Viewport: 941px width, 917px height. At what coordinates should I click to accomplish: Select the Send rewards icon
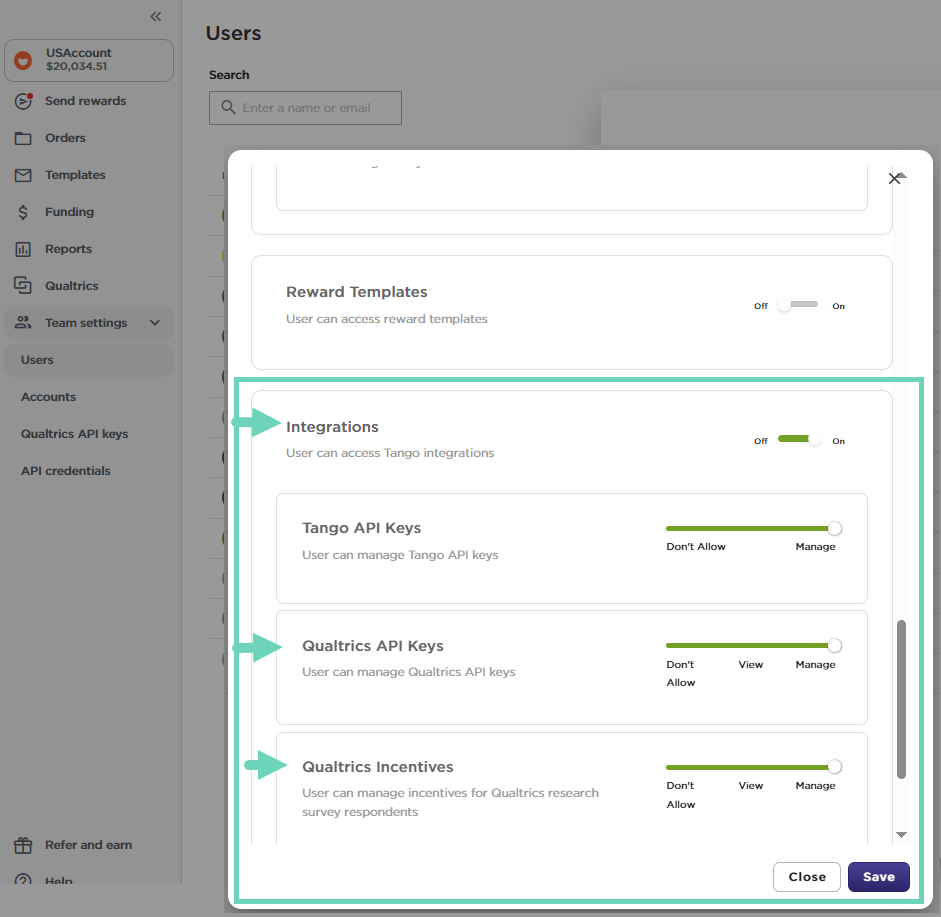22,101
